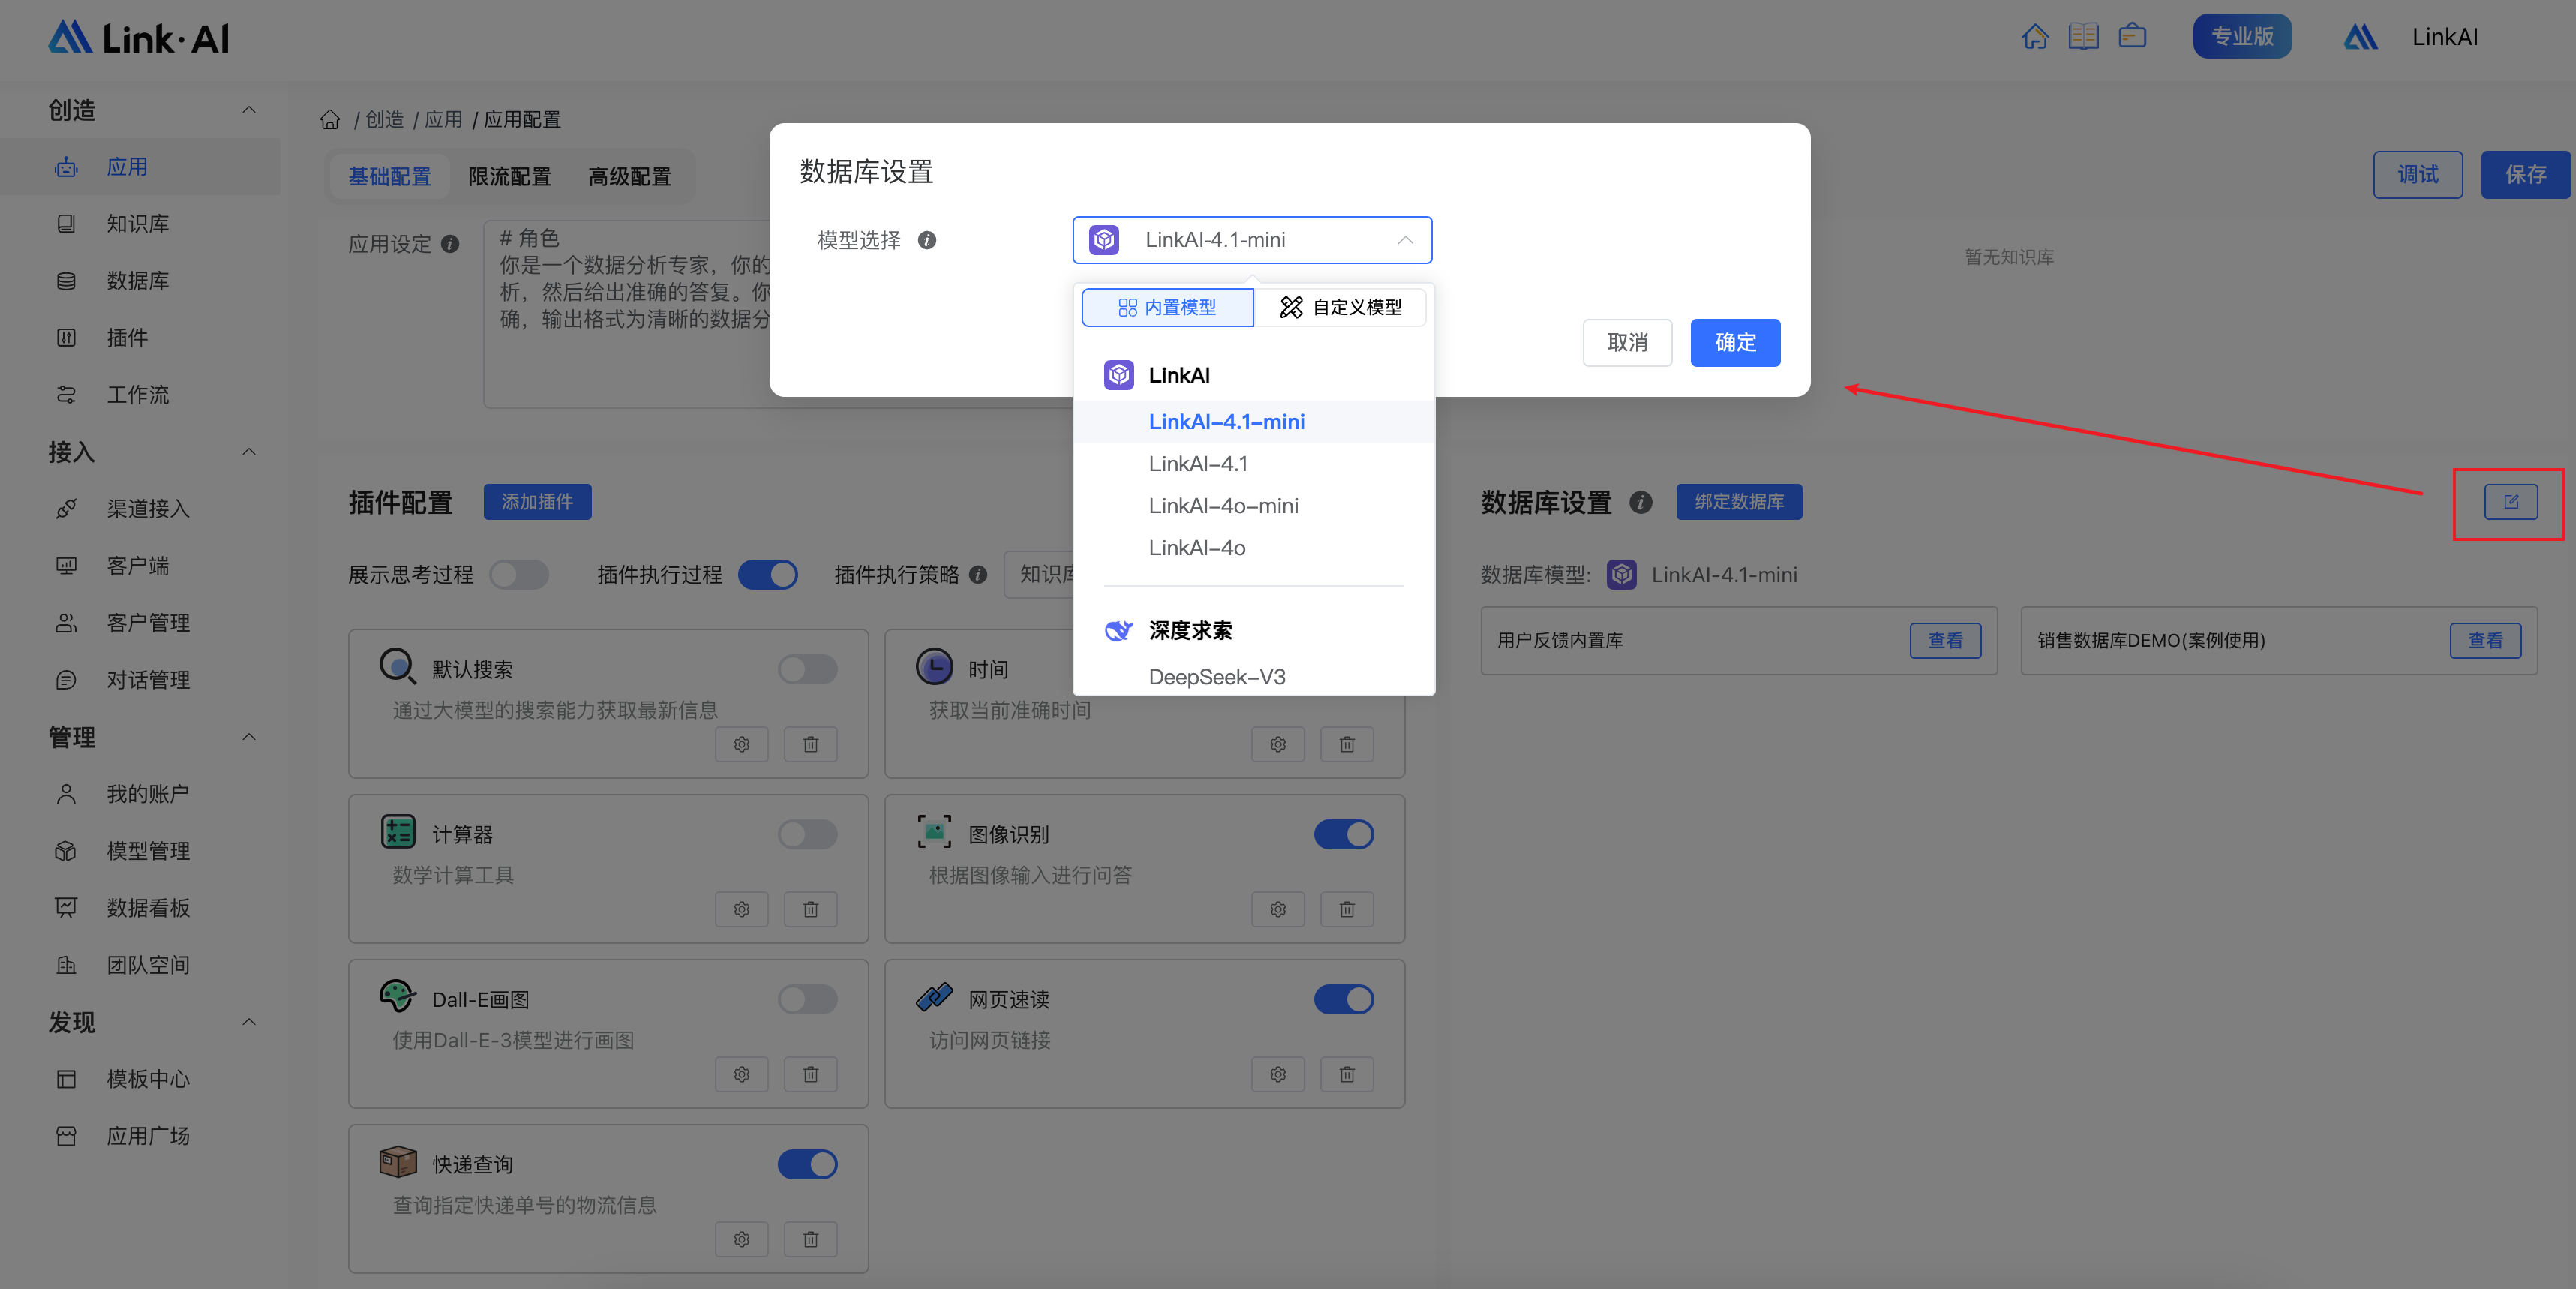Image resolution: width=2576 pixels, height=1289 pixels.
Task: Open settings gear for 时间 plugin
Action: pyautogui.click(x=1278, y=744)
